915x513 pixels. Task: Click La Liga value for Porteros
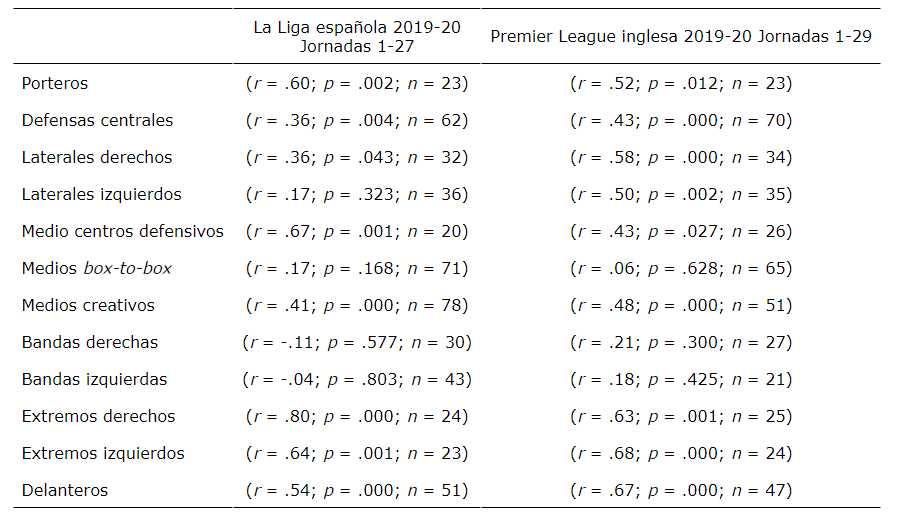pyautogui.click(x=356, y=84)
